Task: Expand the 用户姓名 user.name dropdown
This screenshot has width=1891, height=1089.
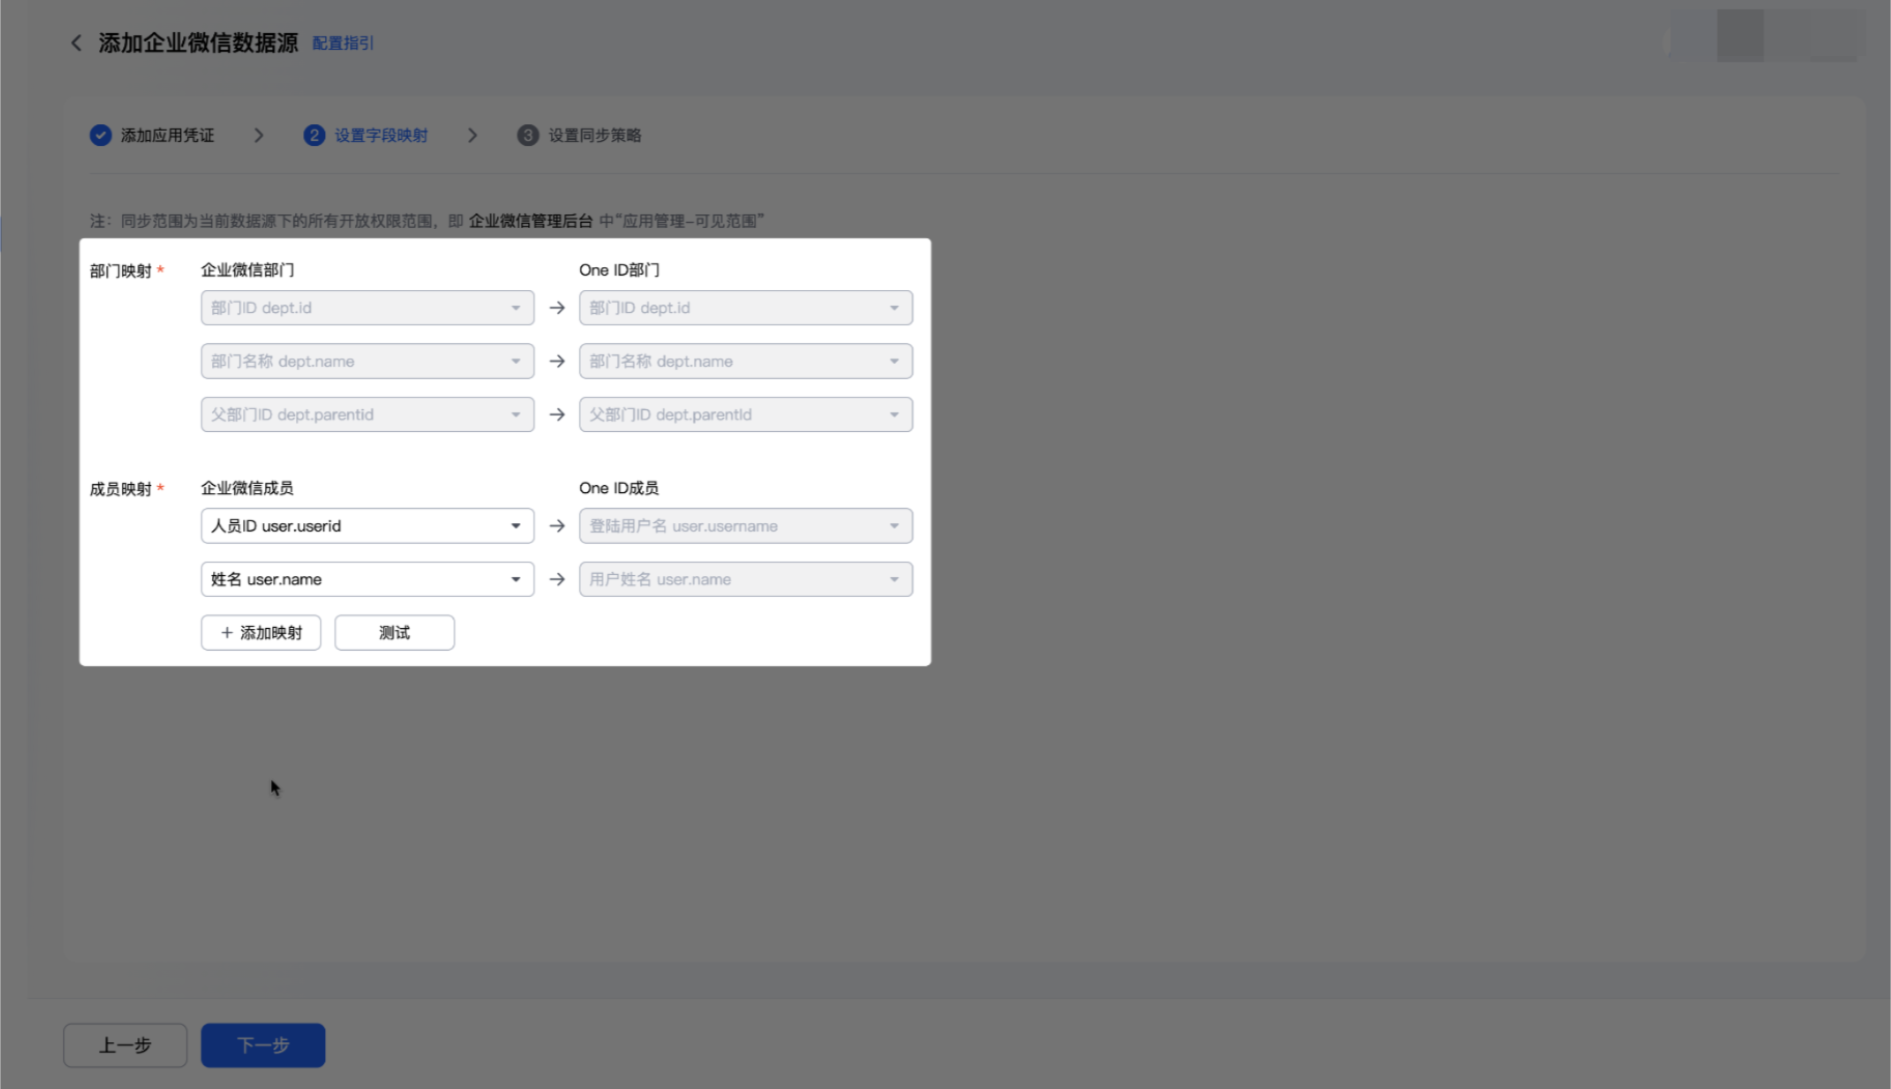Action: tap(745, 579)
